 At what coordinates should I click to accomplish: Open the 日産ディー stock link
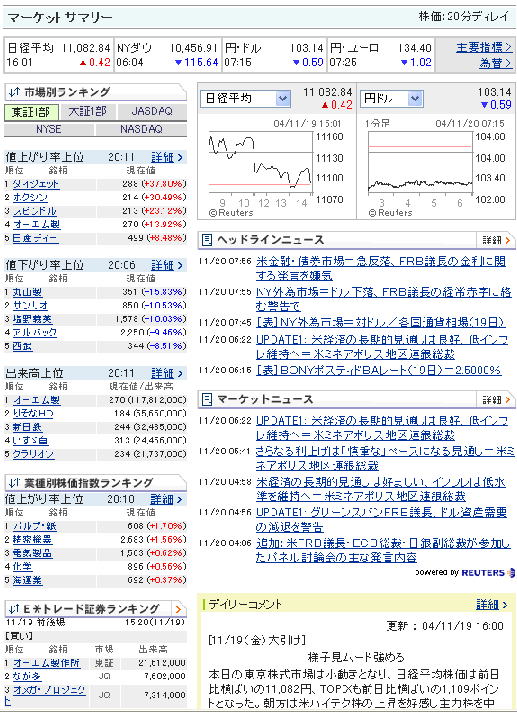[x=35, y=238]
